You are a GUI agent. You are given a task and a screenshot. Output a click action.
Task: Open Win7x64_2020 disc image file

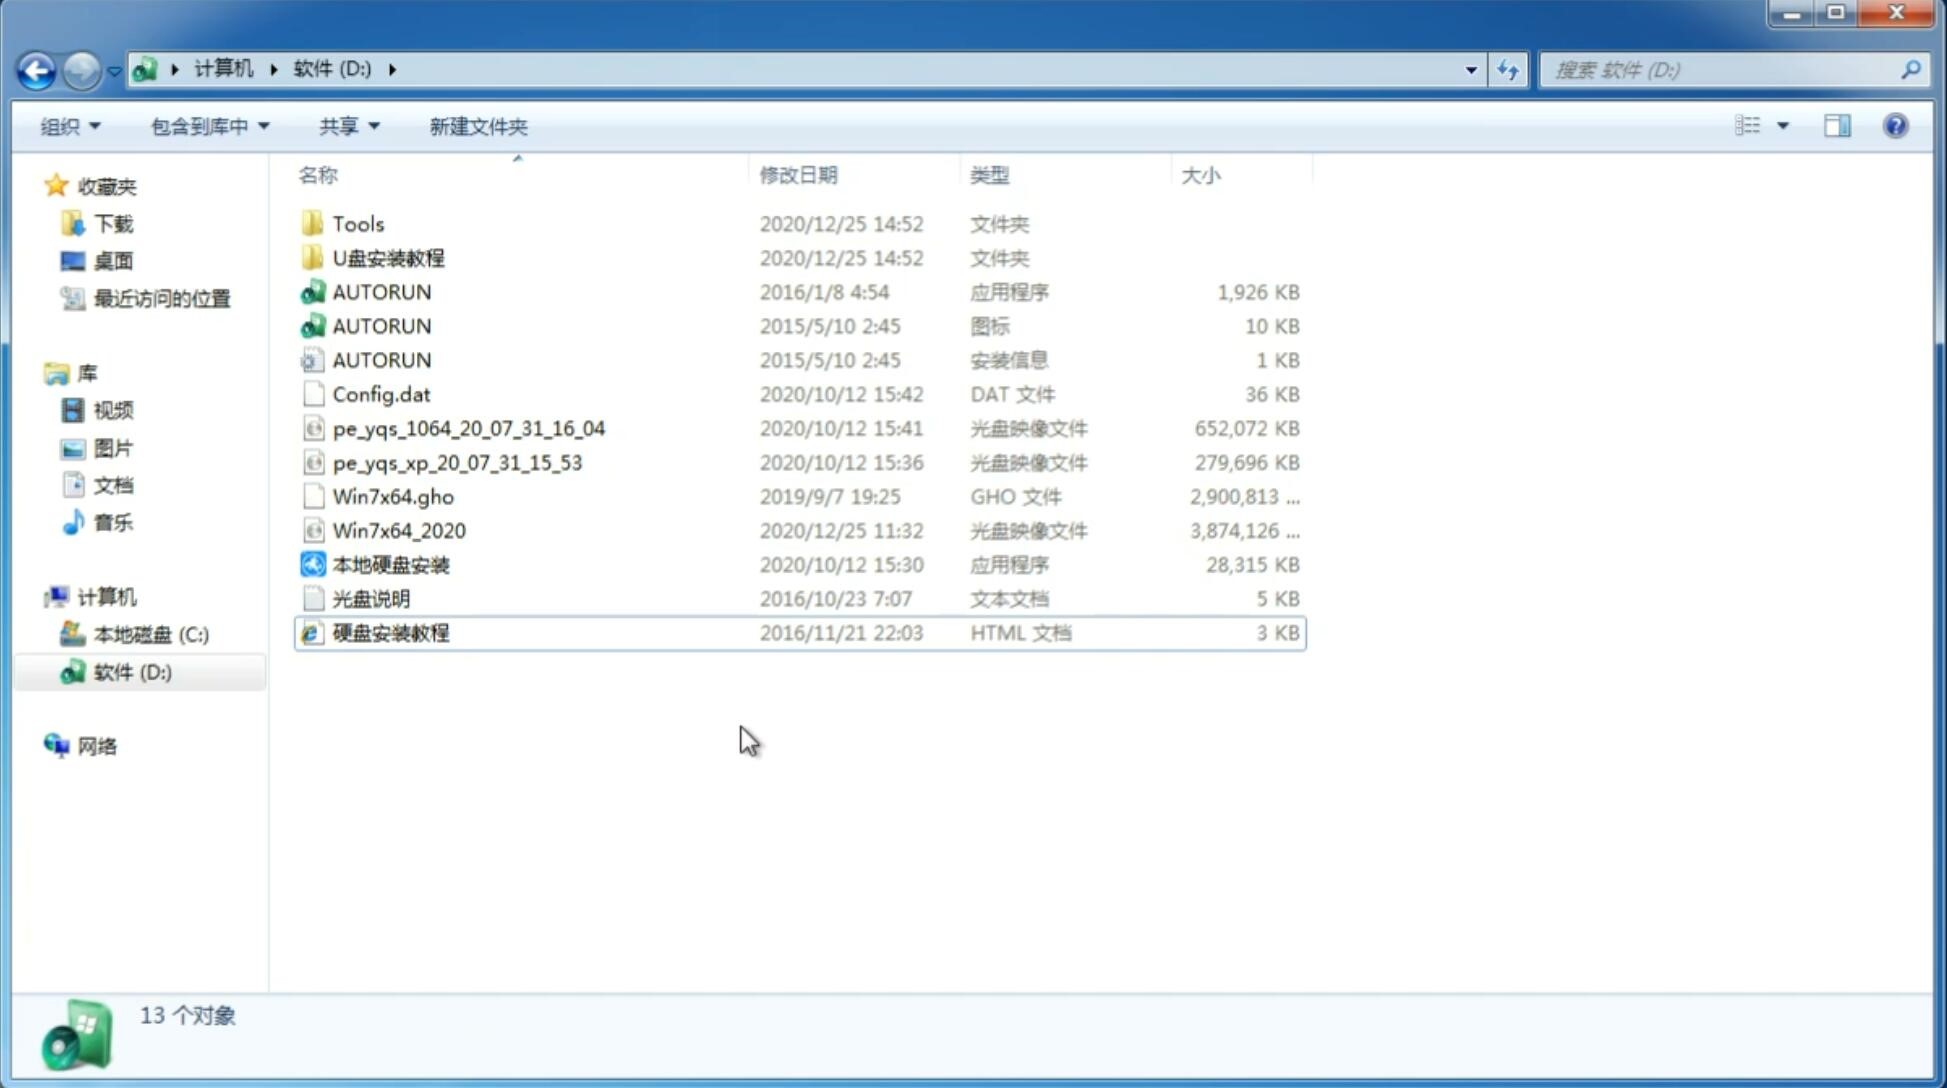pyautogui.click(x=398, y=531)
